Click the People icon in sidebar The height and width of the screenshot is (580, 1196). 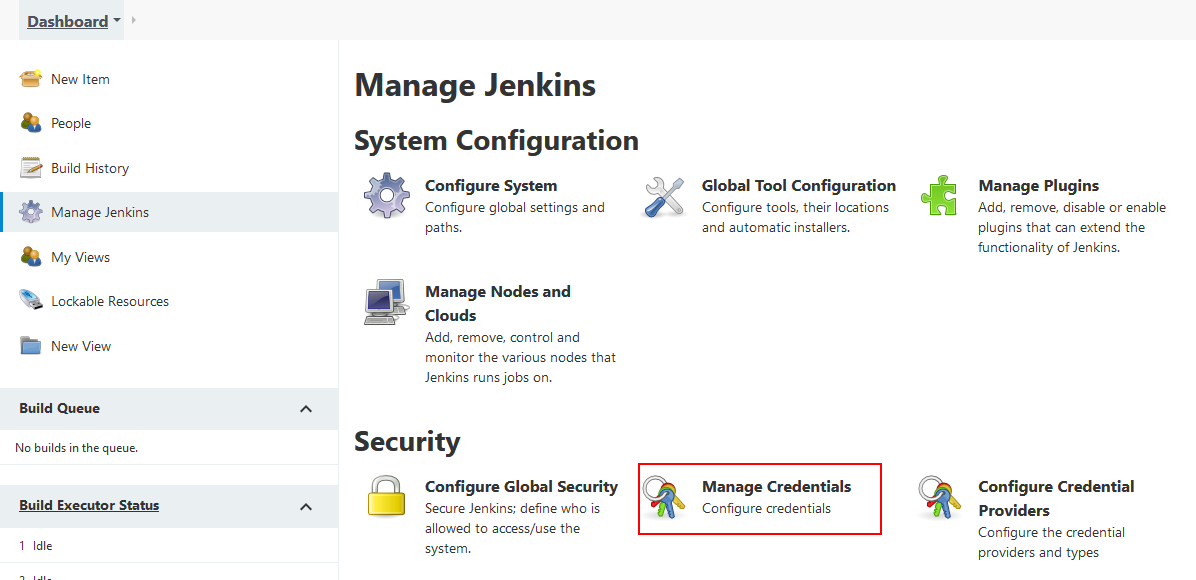(x=31, y=123)
